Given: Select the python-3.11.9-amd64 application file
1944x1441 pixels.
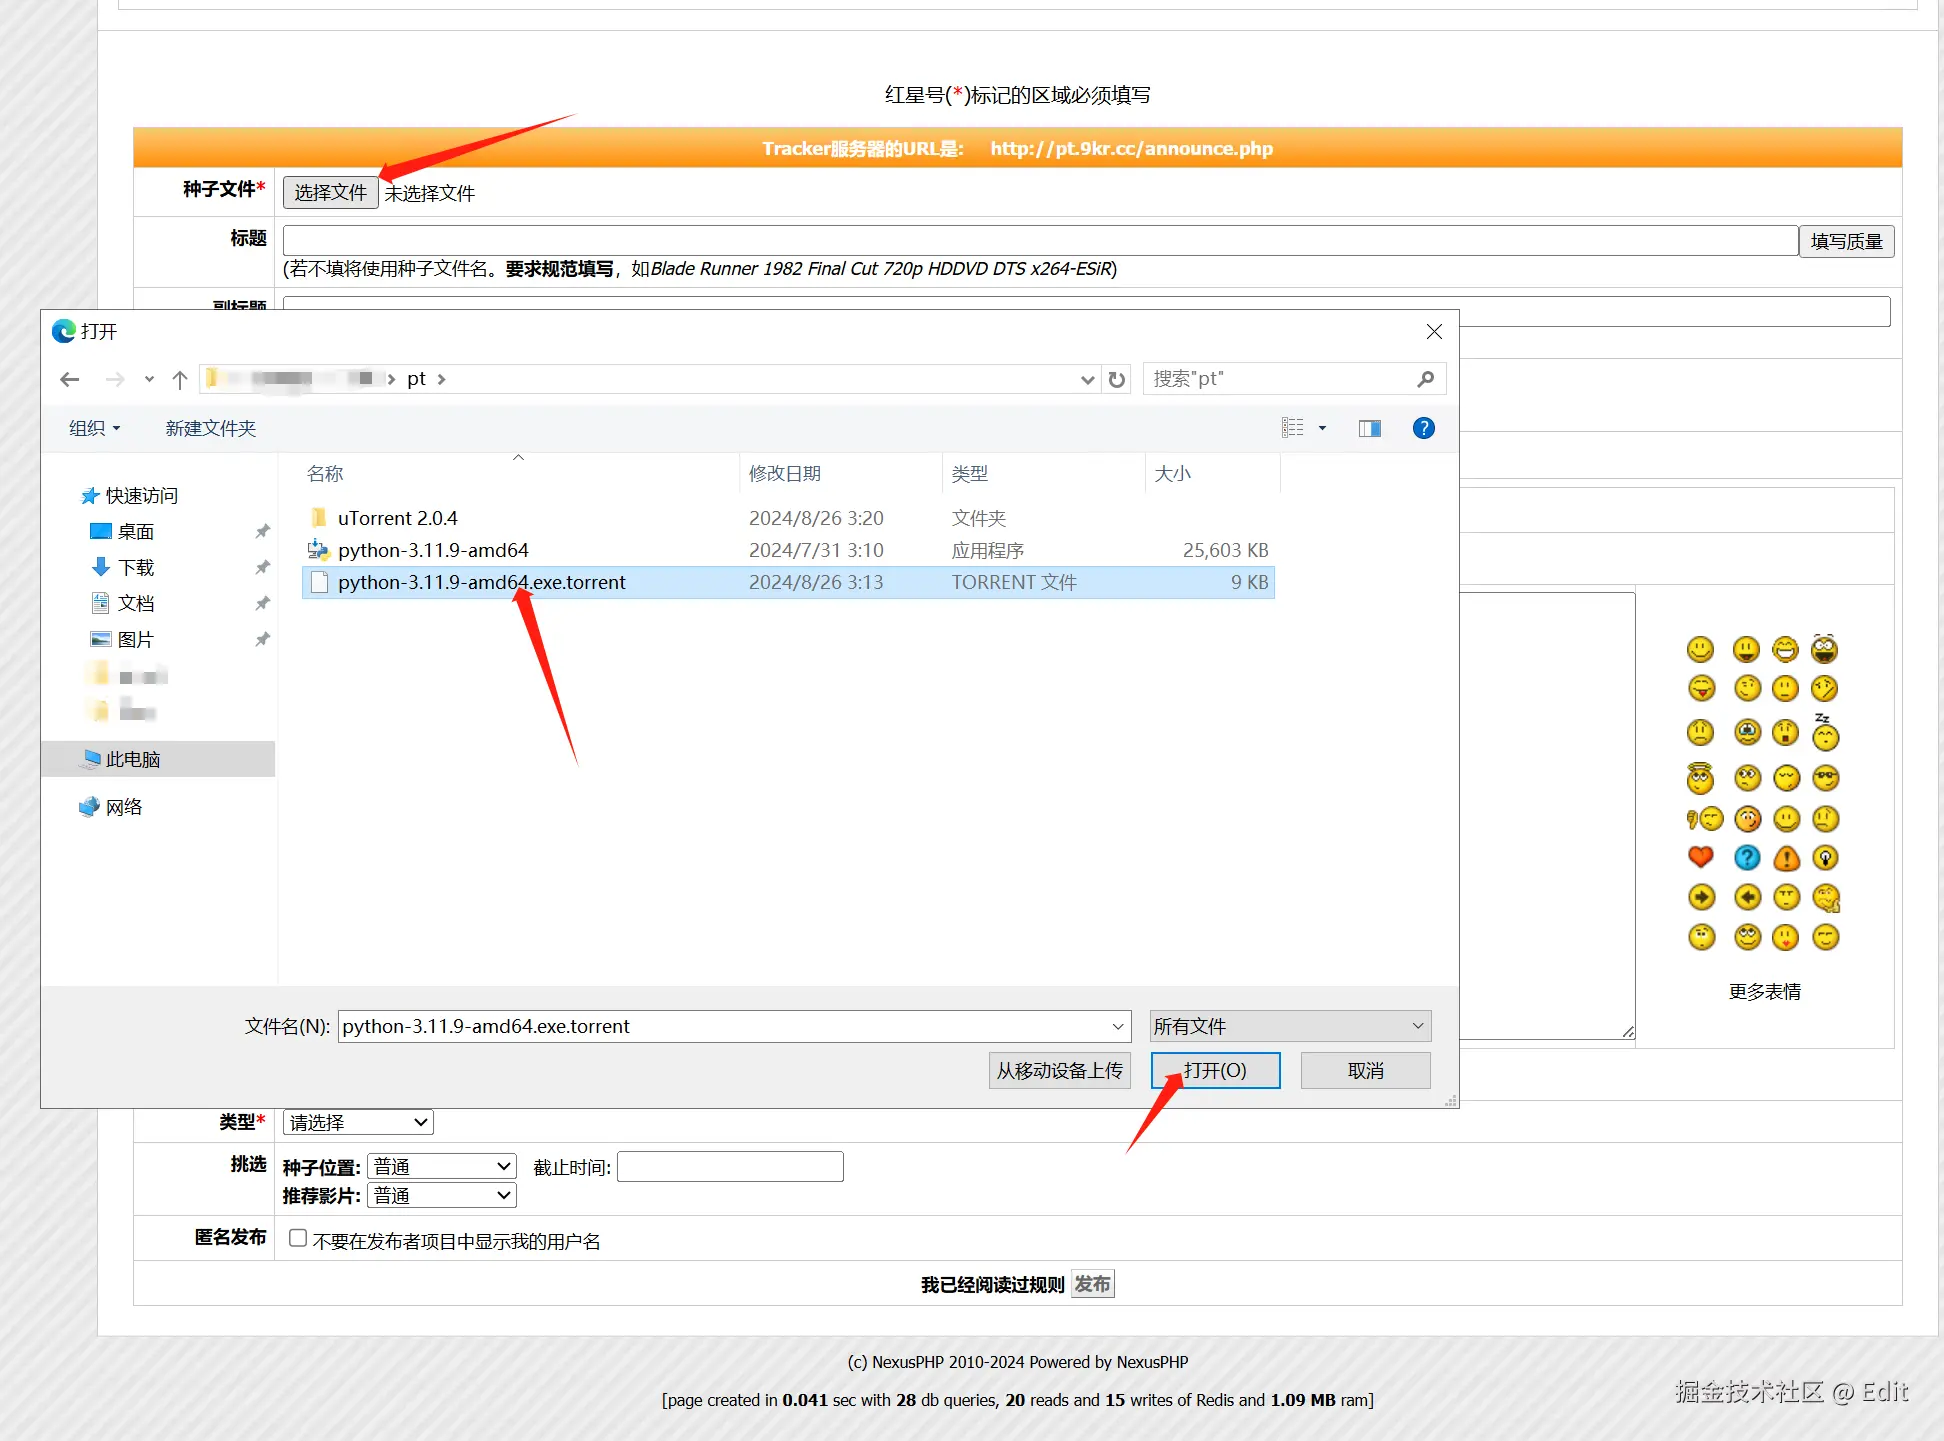Looking at the screenshot, I should pyautogui.click(x=433, y=550).
